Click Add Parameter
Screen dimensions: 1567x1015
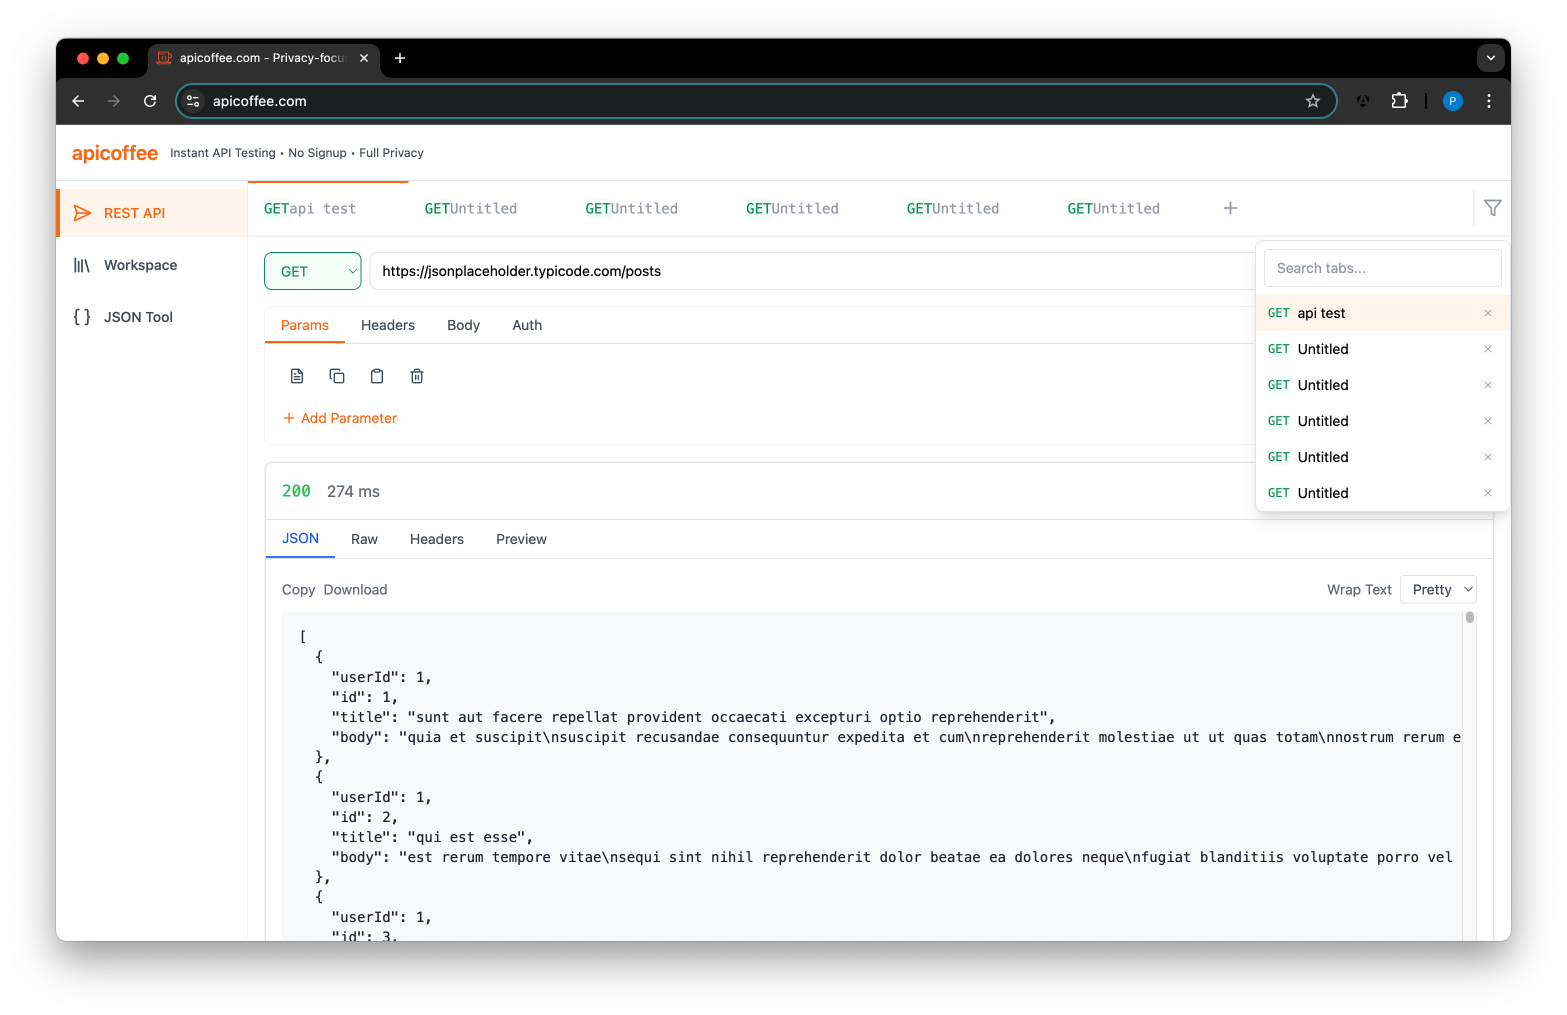coord(340,418)
